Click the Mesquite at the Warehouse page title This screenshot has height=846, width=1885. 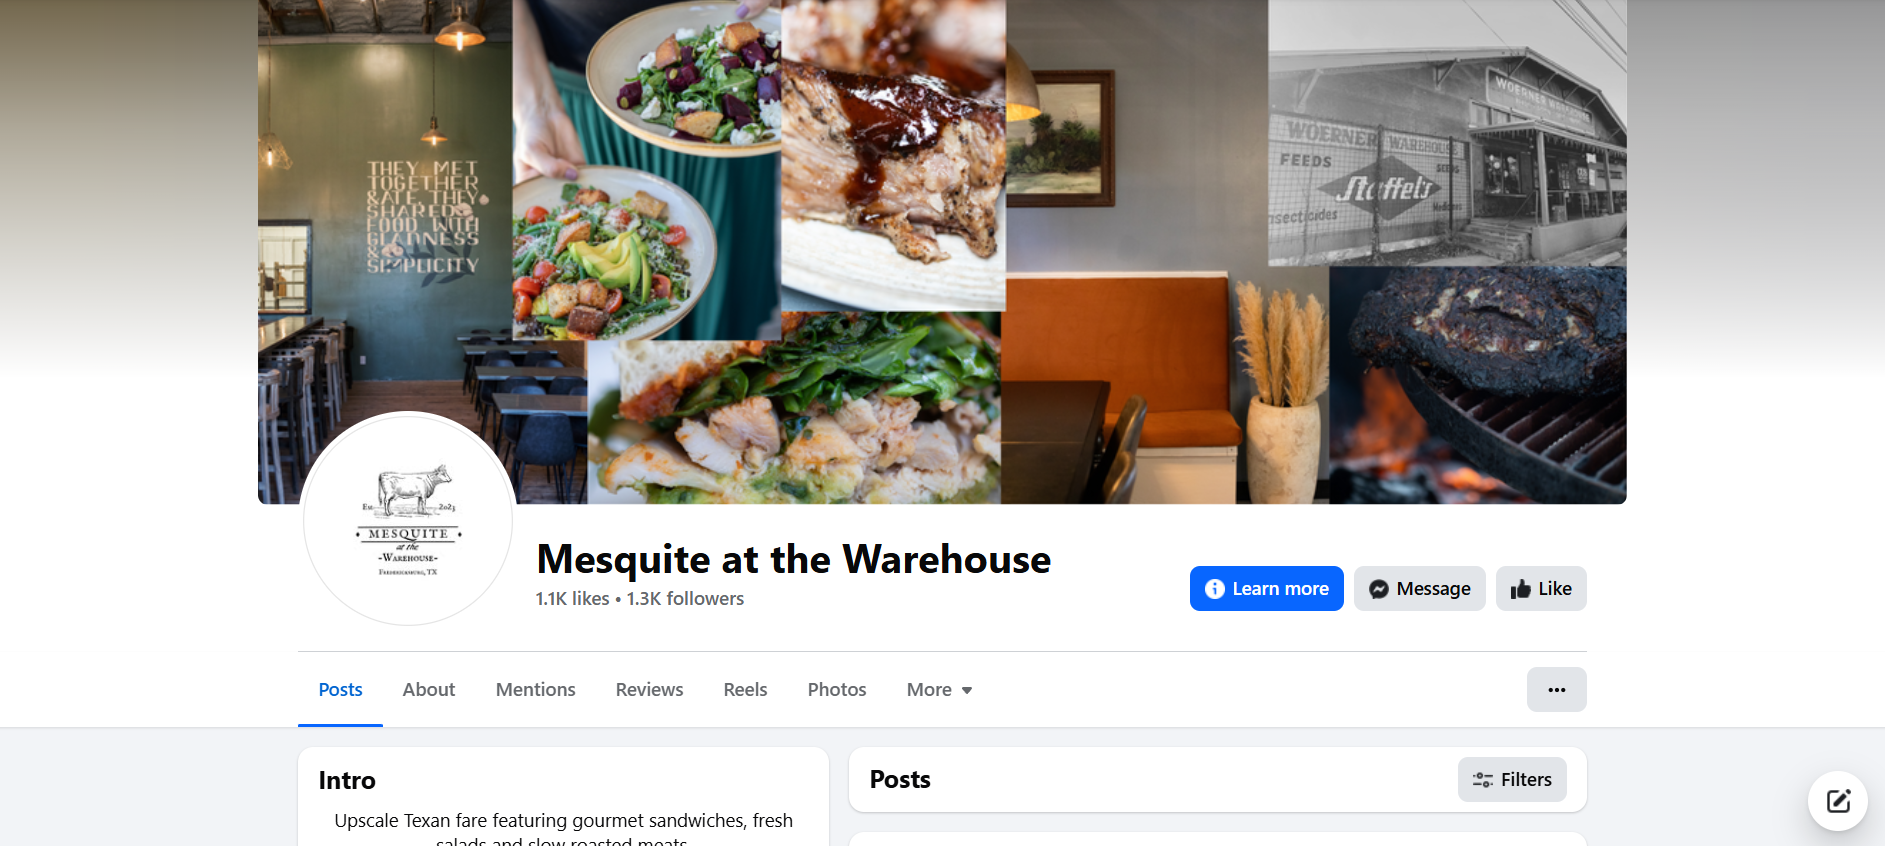tap(794, 560)
